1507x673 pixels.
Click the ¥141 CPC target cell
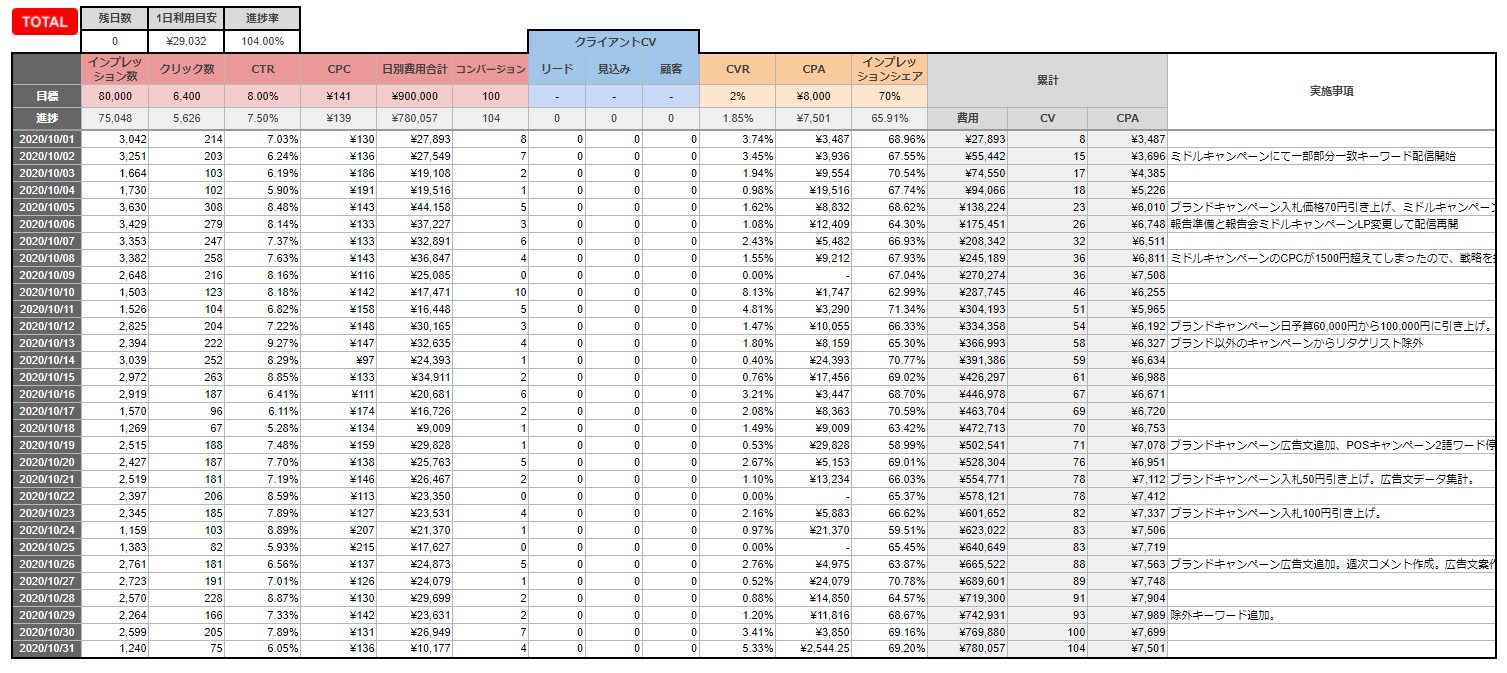(339, 96)
